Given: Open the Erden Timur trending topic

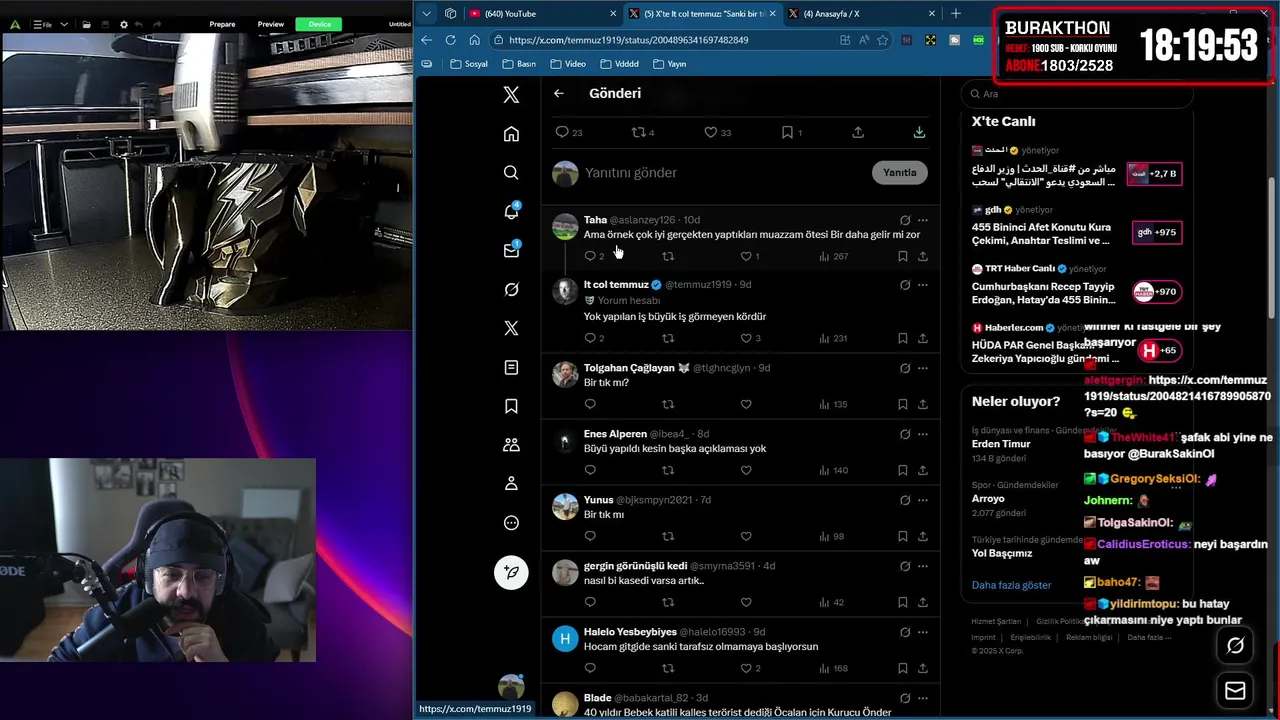Looking at the screenshot, I should click(x=1001, y=444).
